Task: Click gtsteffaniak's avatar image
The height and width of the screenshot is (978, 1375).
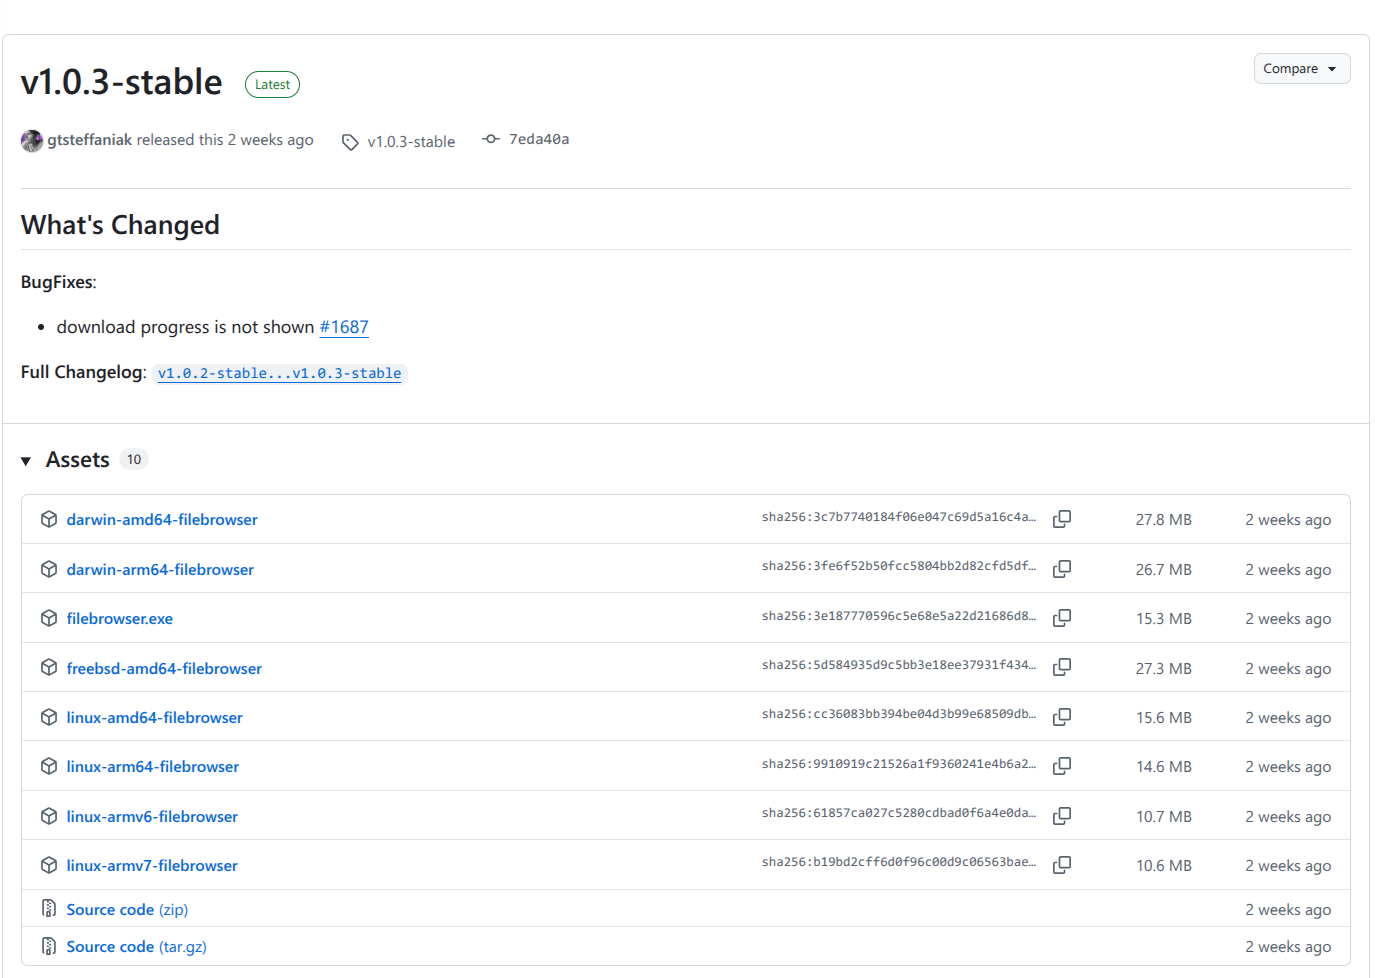Action: (32, 141)
